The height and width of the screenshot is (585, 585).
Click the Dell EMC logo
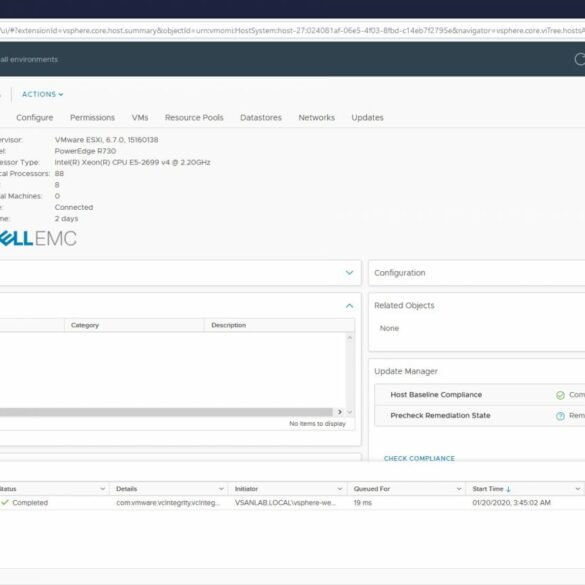pos(38,238)
